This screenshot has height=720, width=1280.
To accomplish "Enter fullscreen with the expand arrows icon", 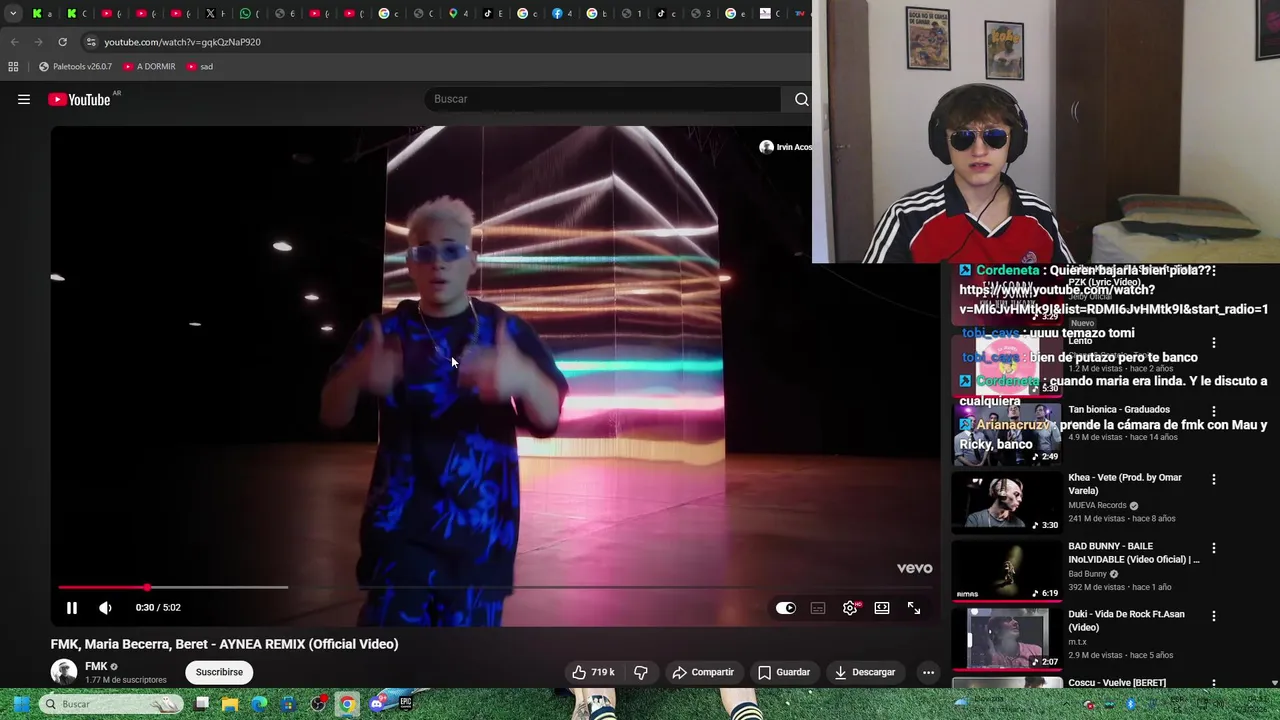I will click(914, 608).
